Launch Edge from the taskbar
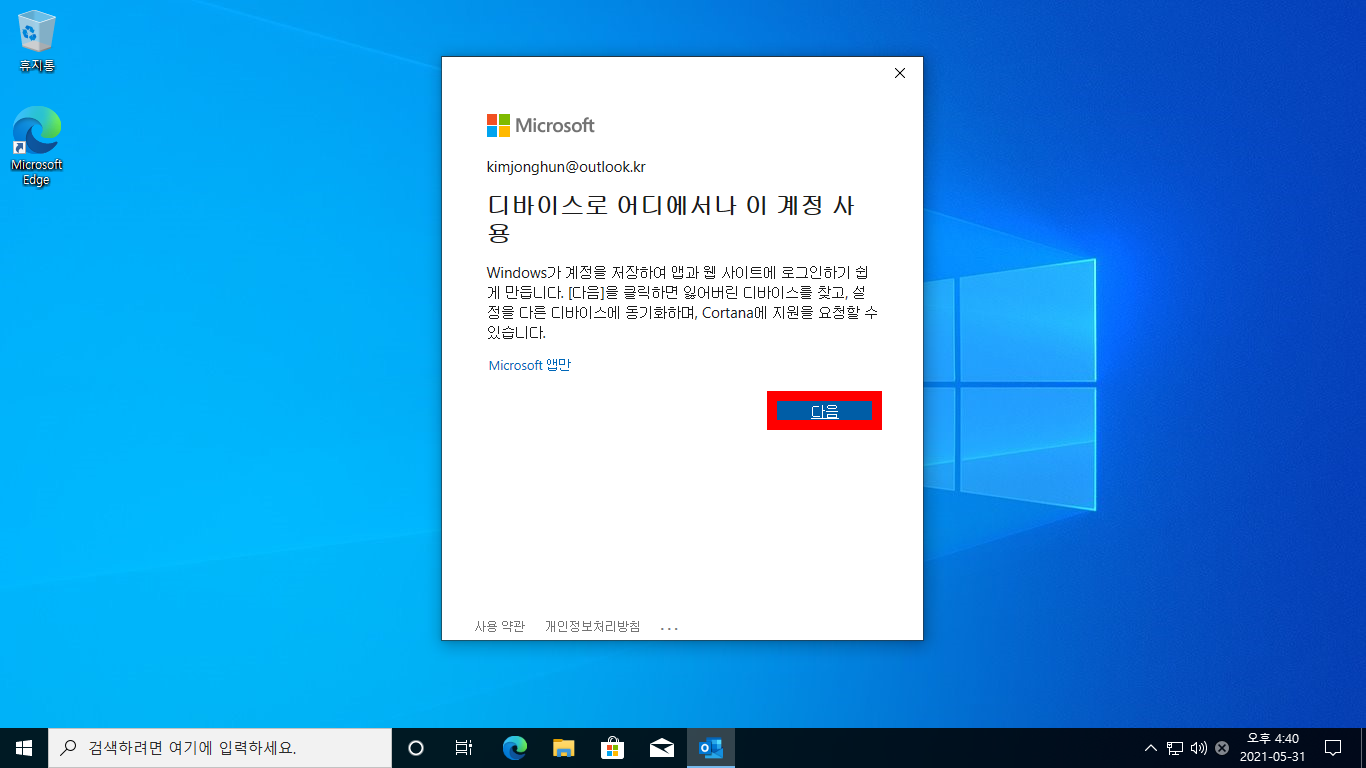The image size is (1366, 768). pos(514,748)
